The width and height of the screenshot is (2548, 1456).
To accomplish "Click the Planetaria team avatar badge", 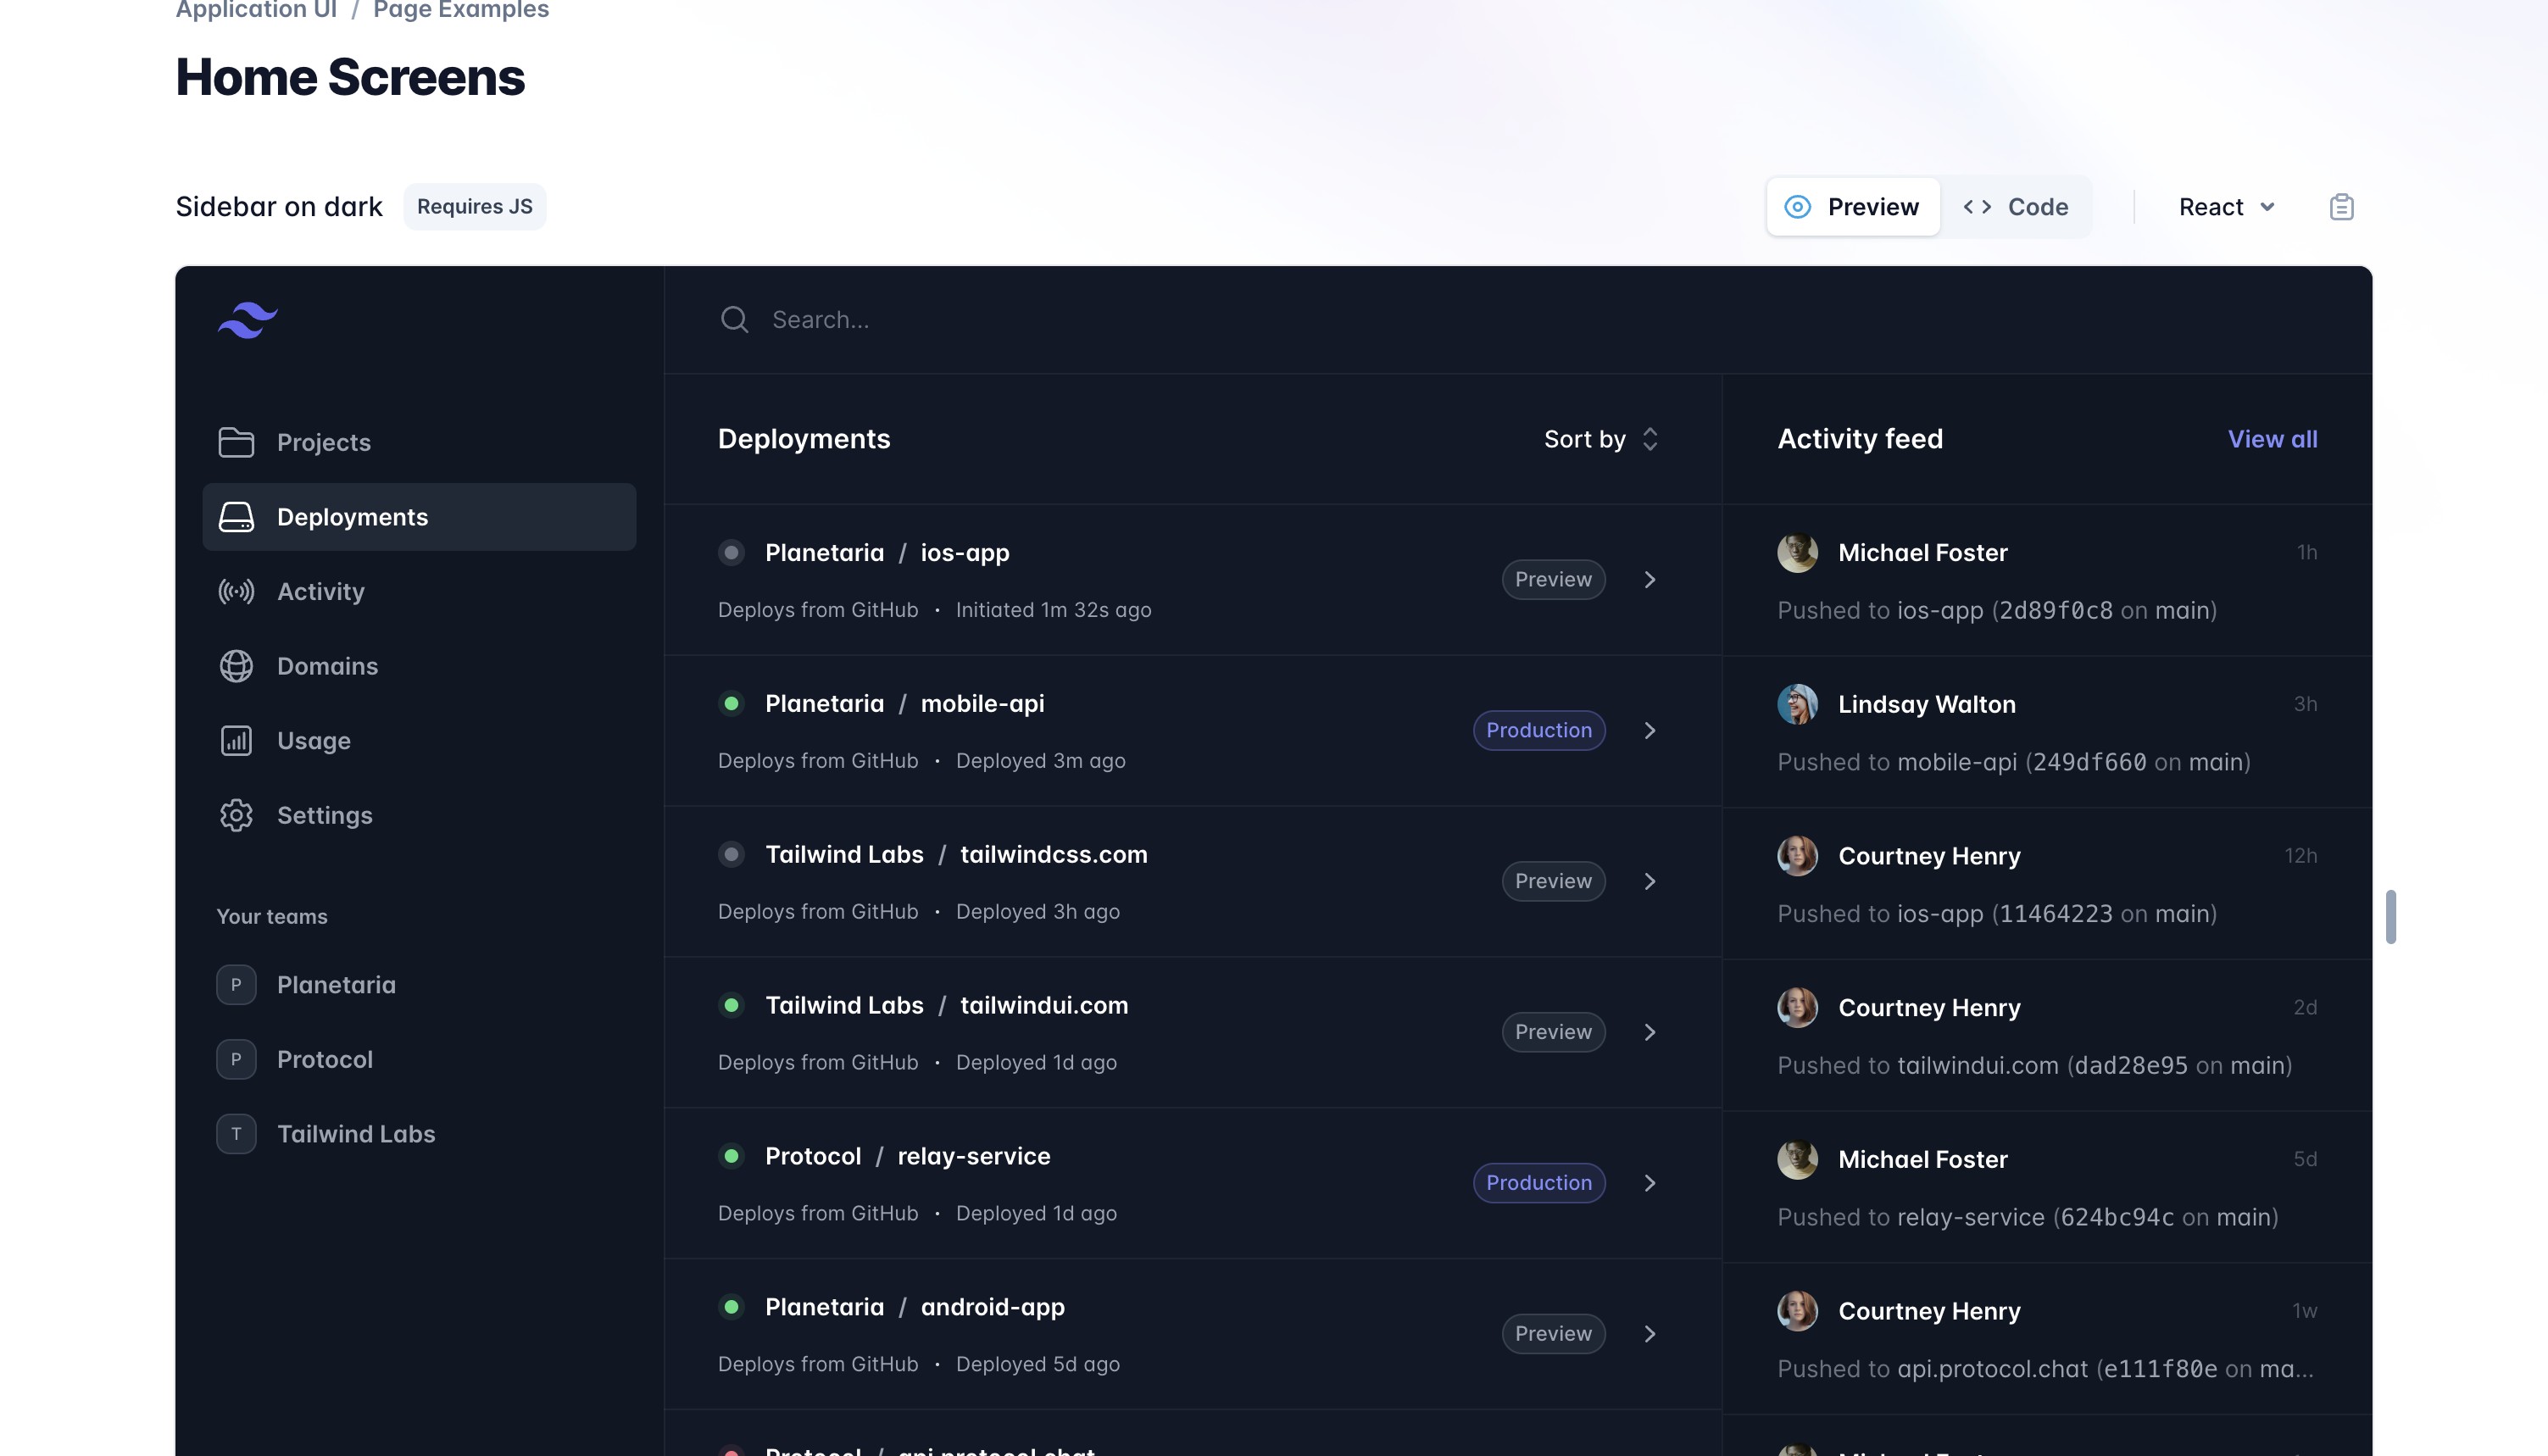I will 236,984.
